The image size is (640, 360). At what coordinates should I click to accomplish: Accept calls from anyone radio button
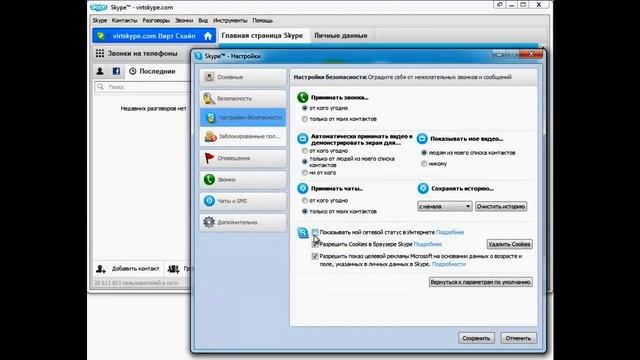coord(304,108)
